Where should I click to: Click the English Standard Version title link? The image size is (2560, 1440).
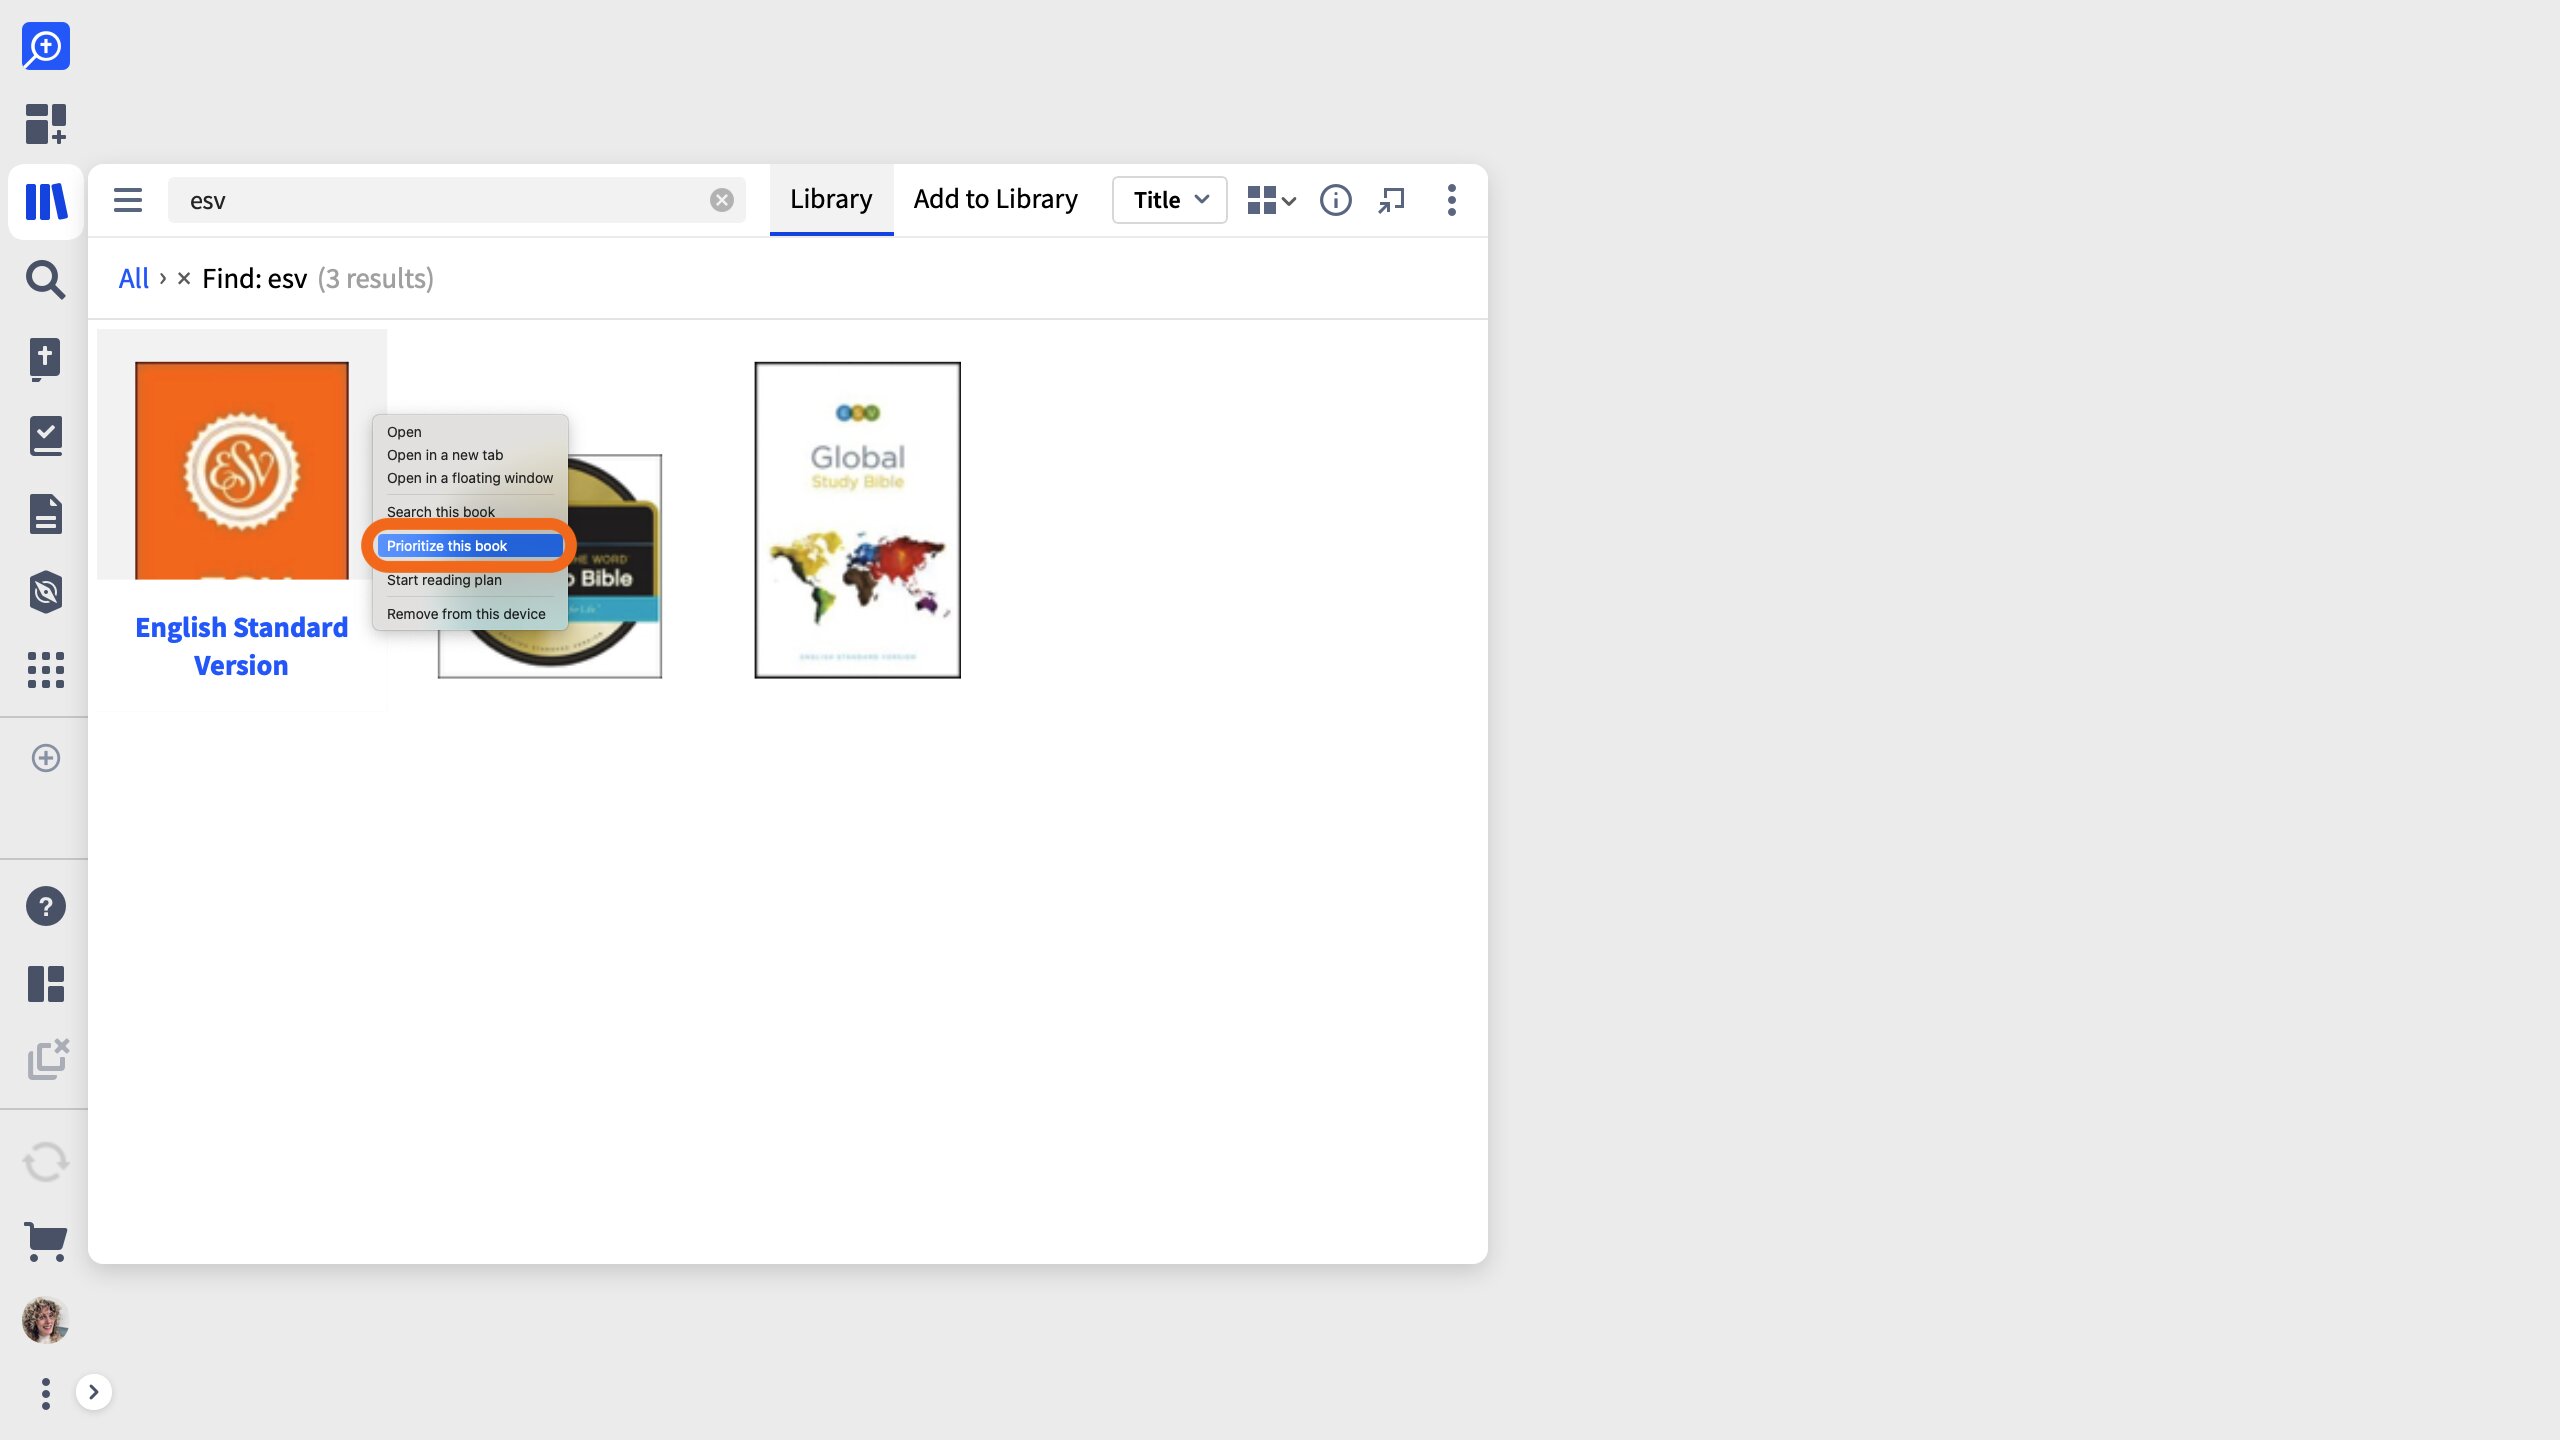242,646
